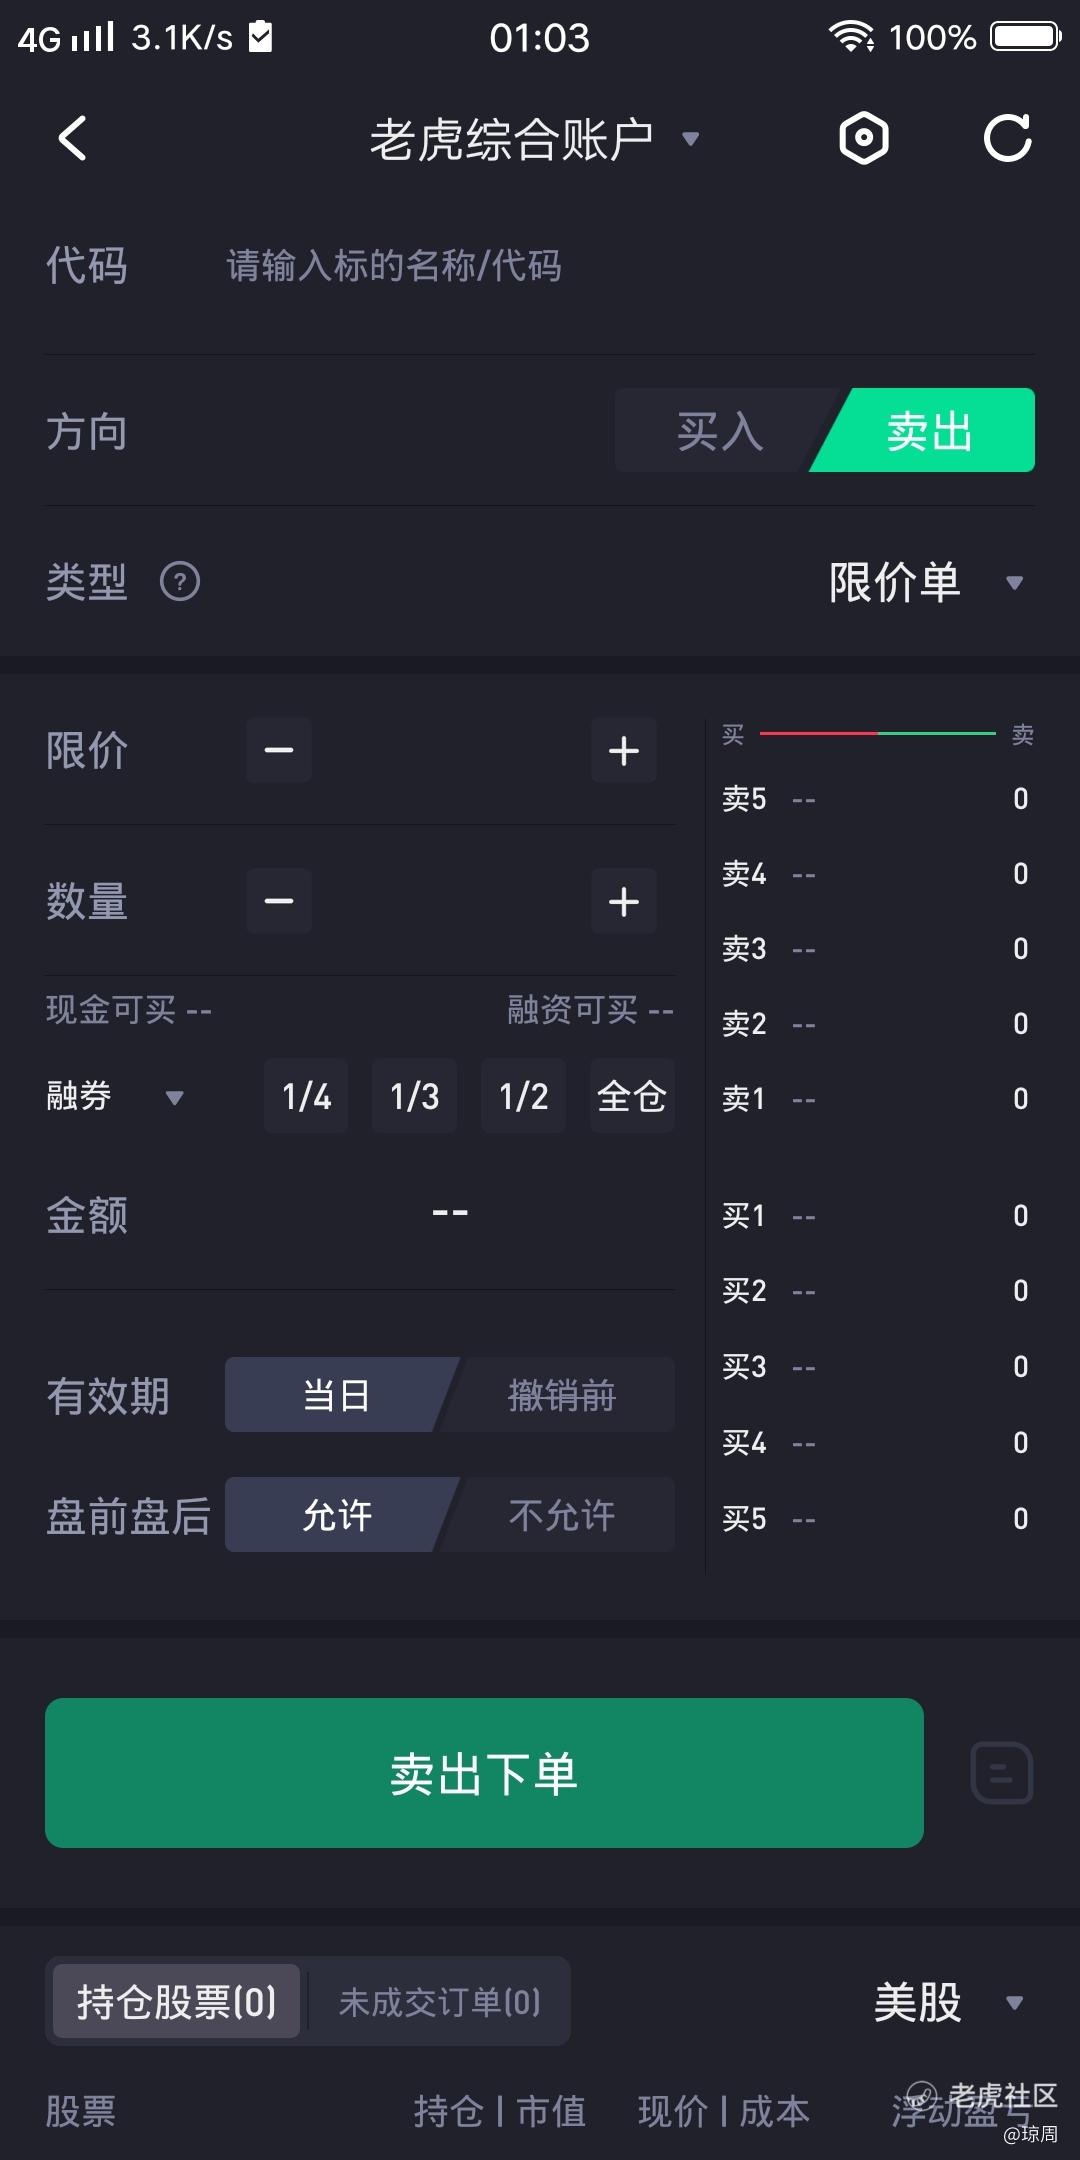Tap the refresh icon
This screenshot has width=1080, height=2160.
[x=1007, y=138]
